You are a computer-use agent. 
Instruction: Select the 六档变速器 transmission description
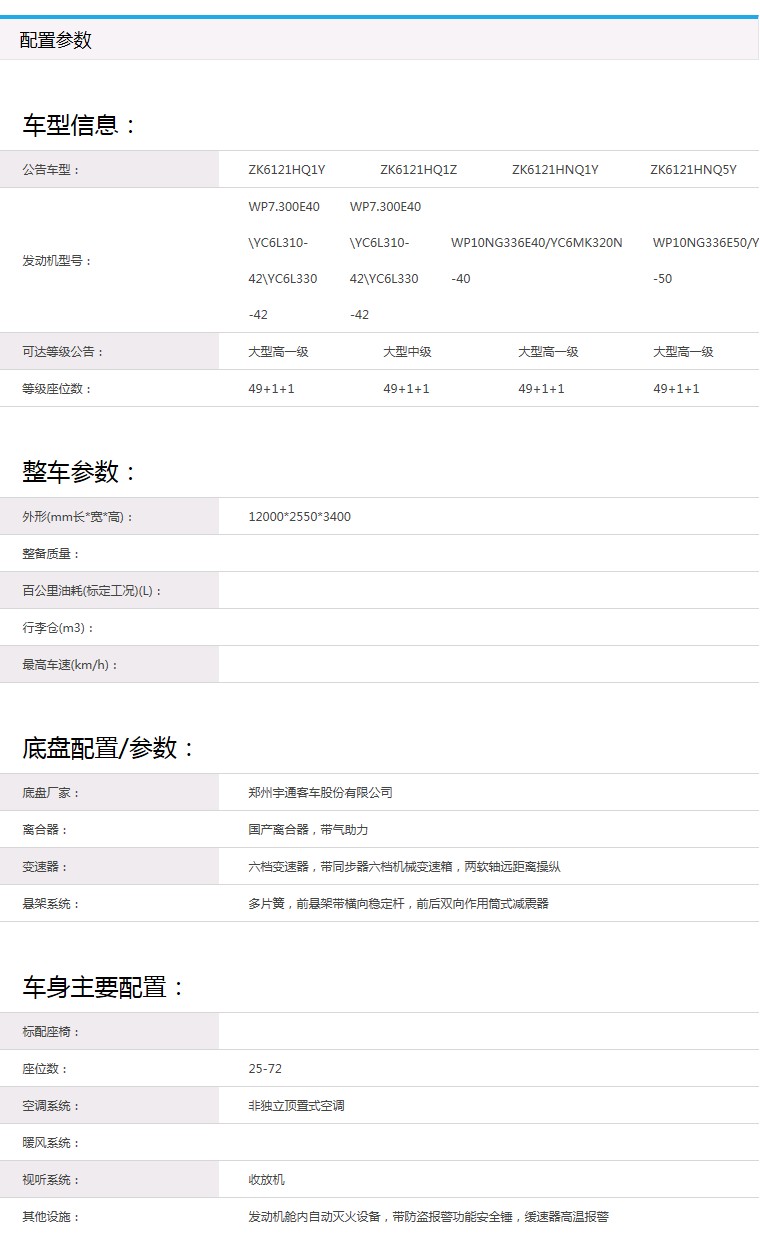[x=404, y=867]
